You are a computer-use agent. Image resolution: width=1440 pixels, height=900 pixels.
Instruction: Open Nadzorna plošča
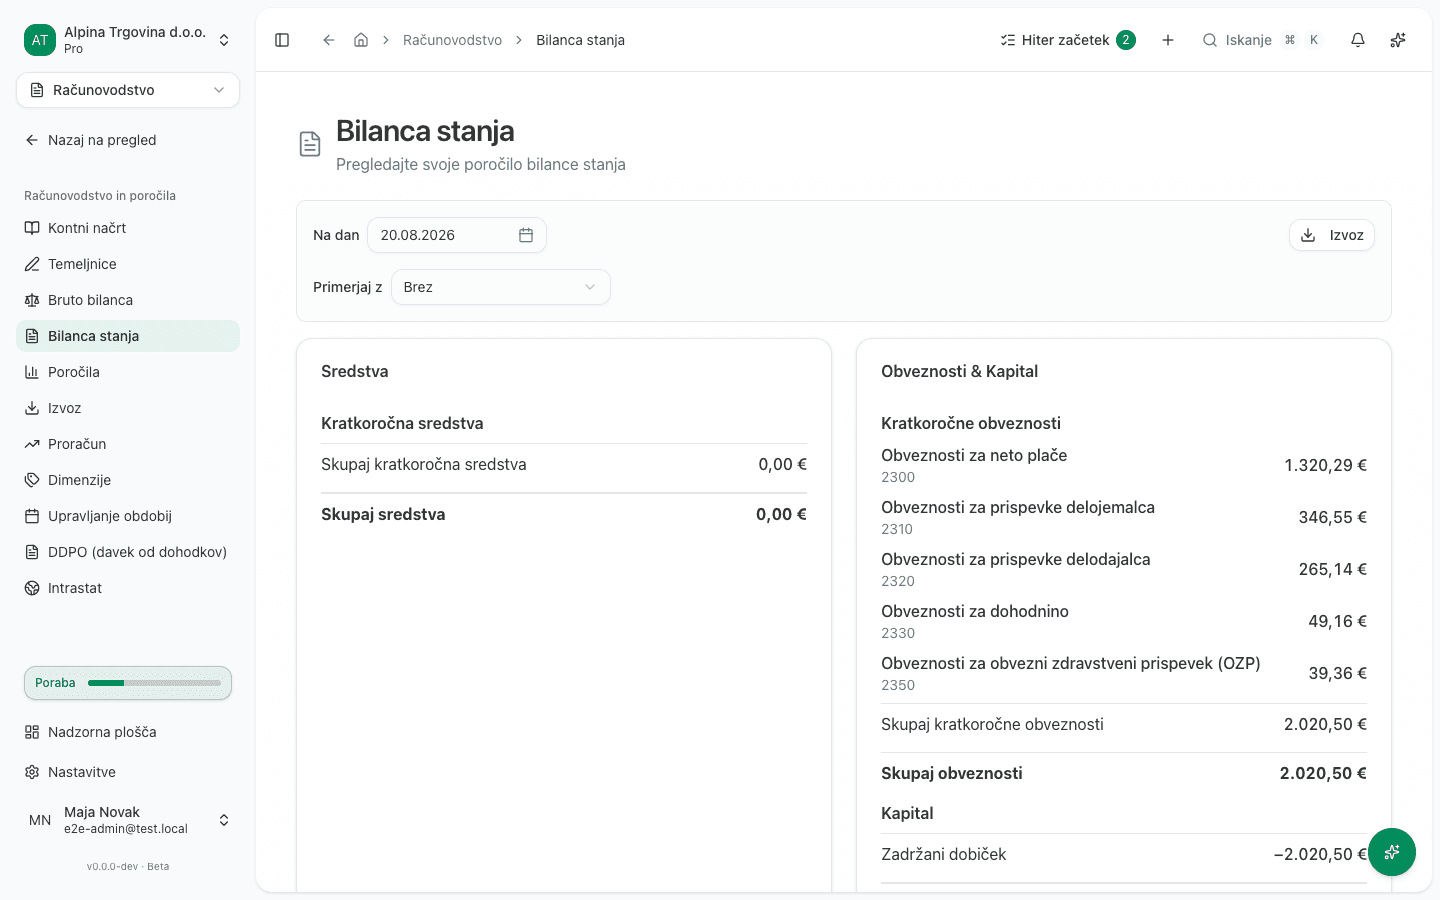tap(128, 732)
